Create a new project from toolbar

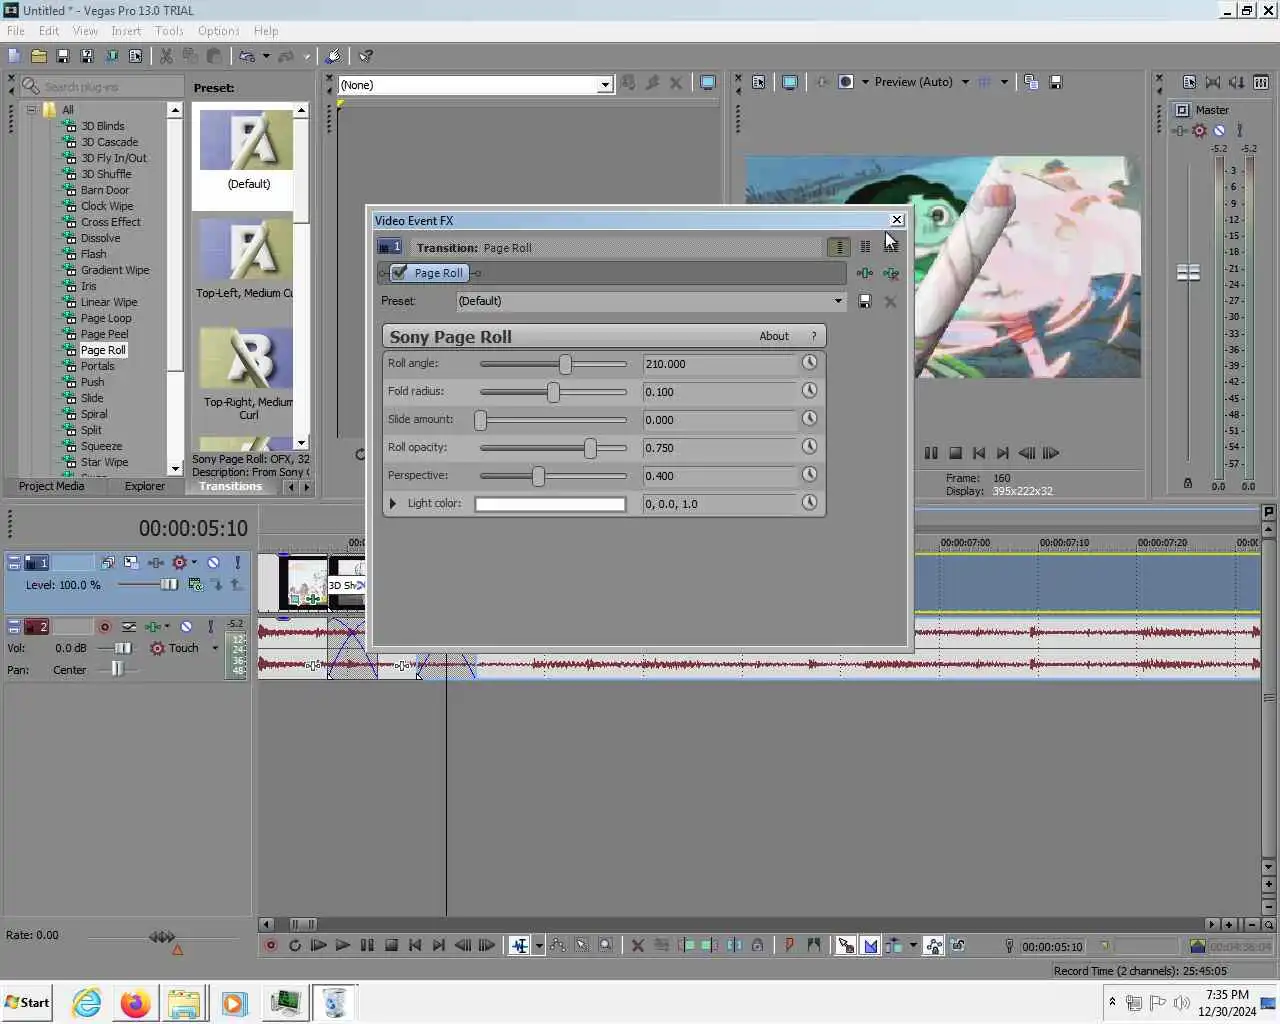coord(15,56)
